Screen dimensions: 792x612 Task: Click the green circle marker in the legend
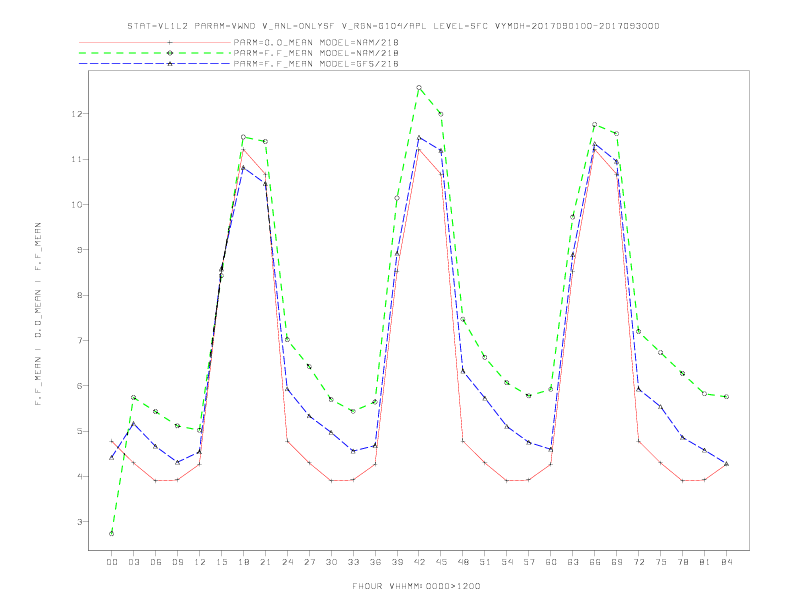(170, 53)
